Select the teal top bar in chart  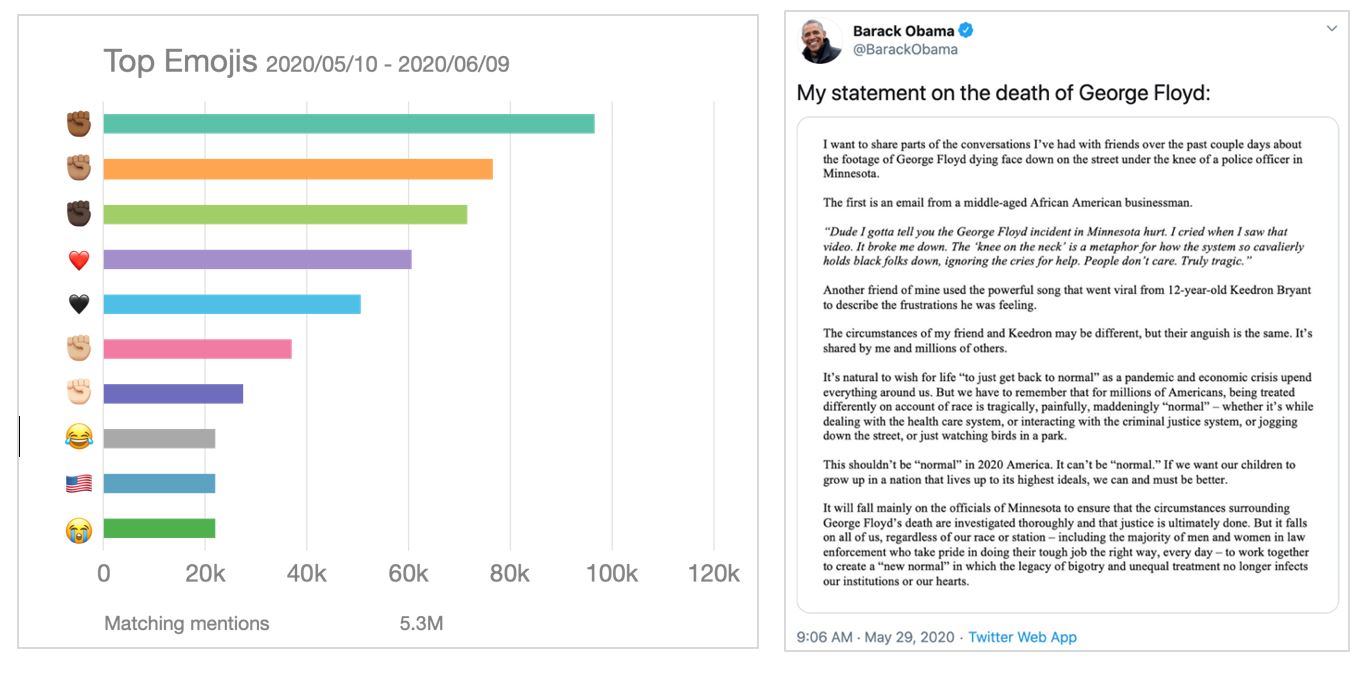[x=349, y=124]
